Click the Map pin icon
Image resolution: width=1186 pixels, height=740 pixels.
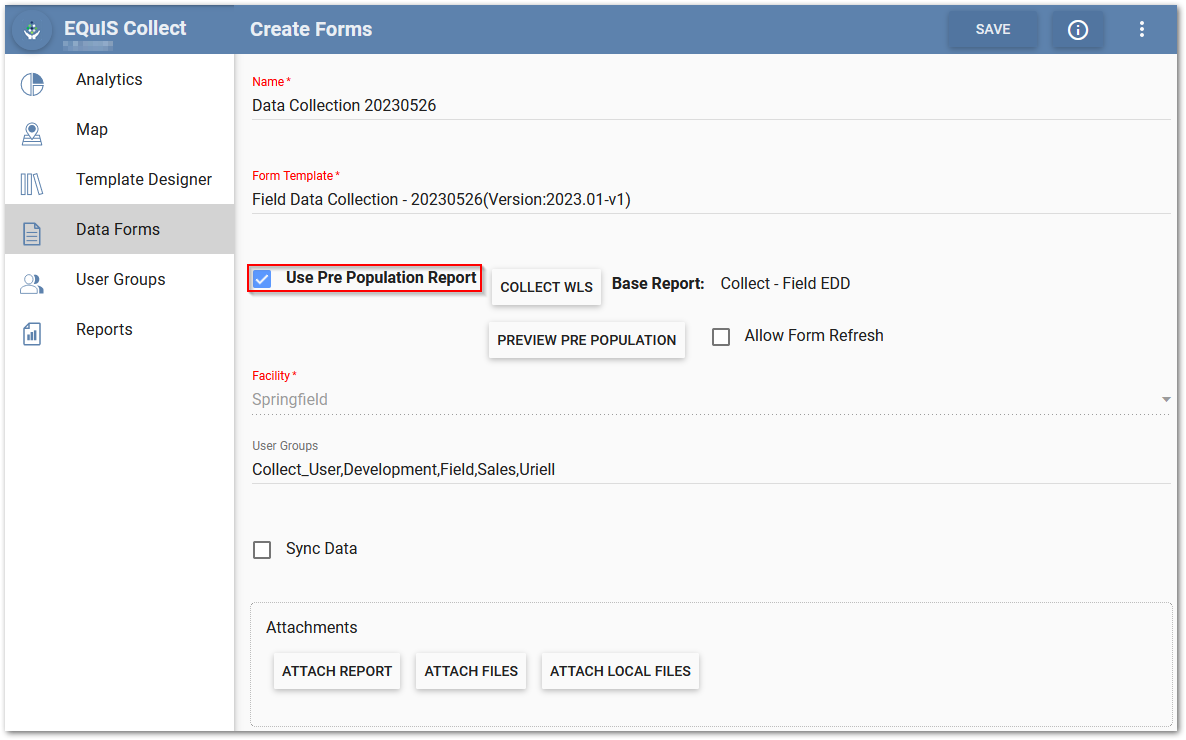[x=32, y=134]
